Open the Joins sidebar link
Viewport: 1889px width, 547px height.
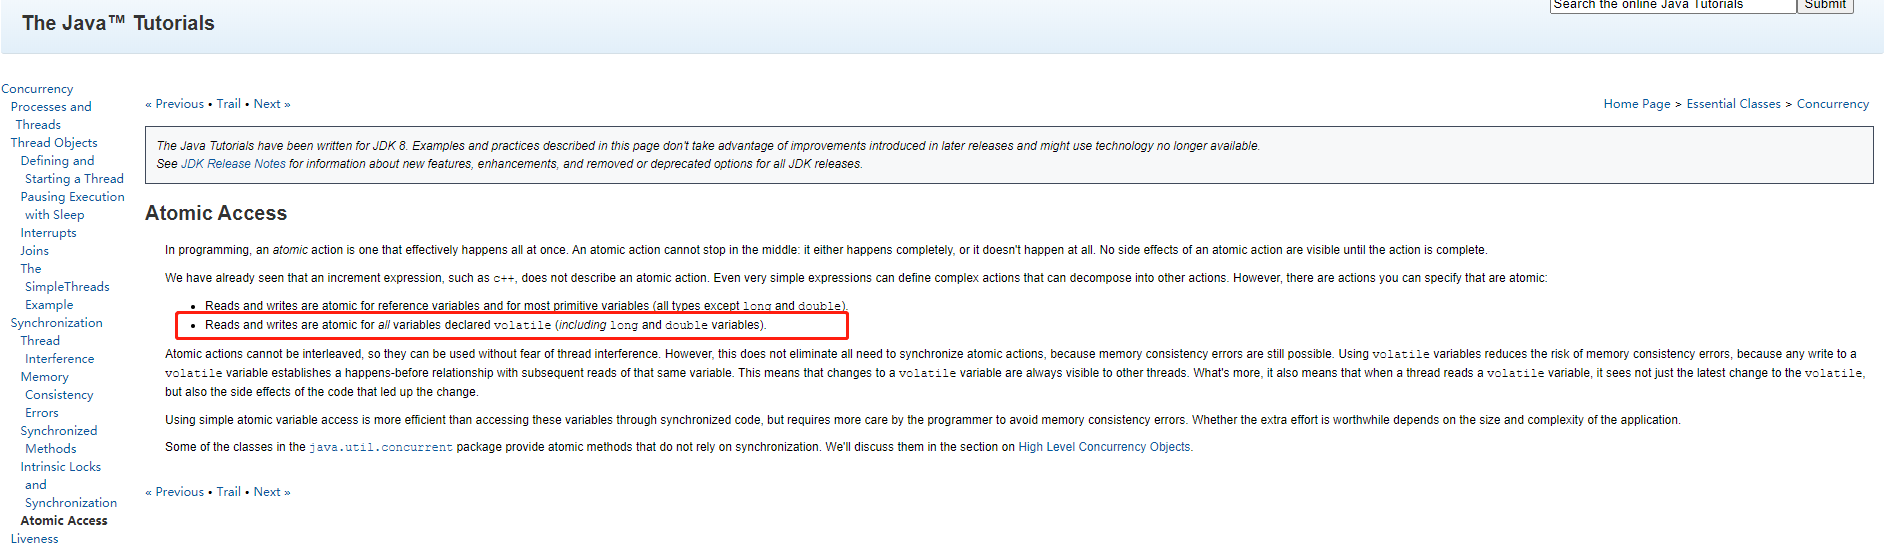point(34,251)
